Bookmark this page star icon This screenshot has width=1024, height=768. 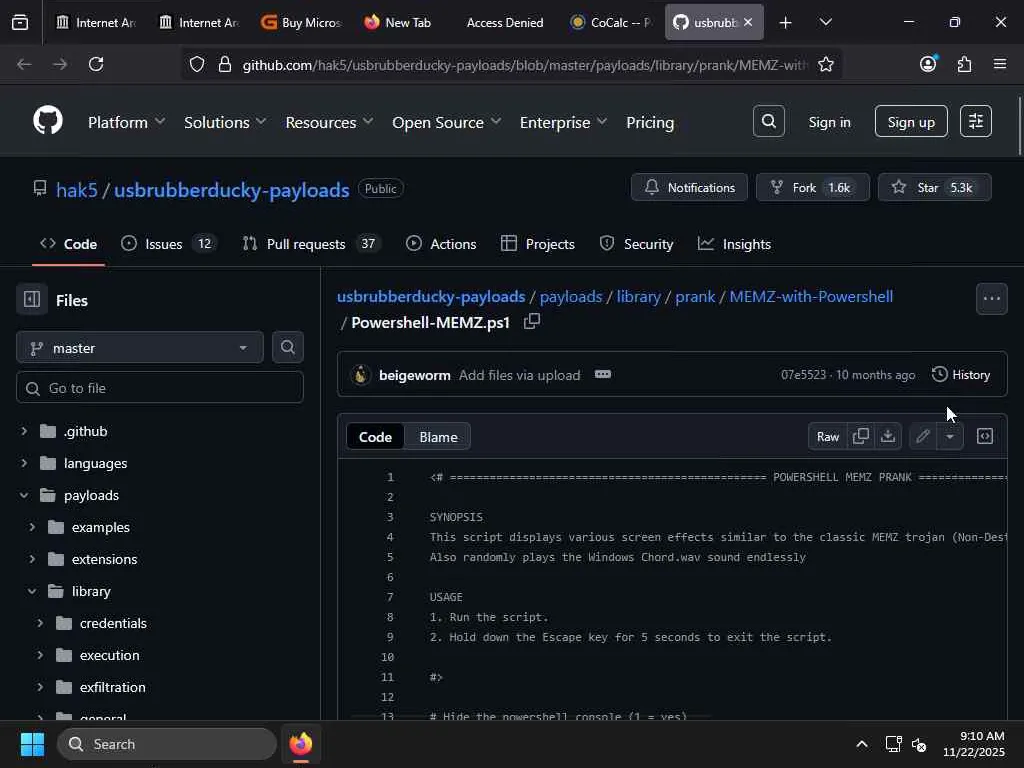pos(825,64)
